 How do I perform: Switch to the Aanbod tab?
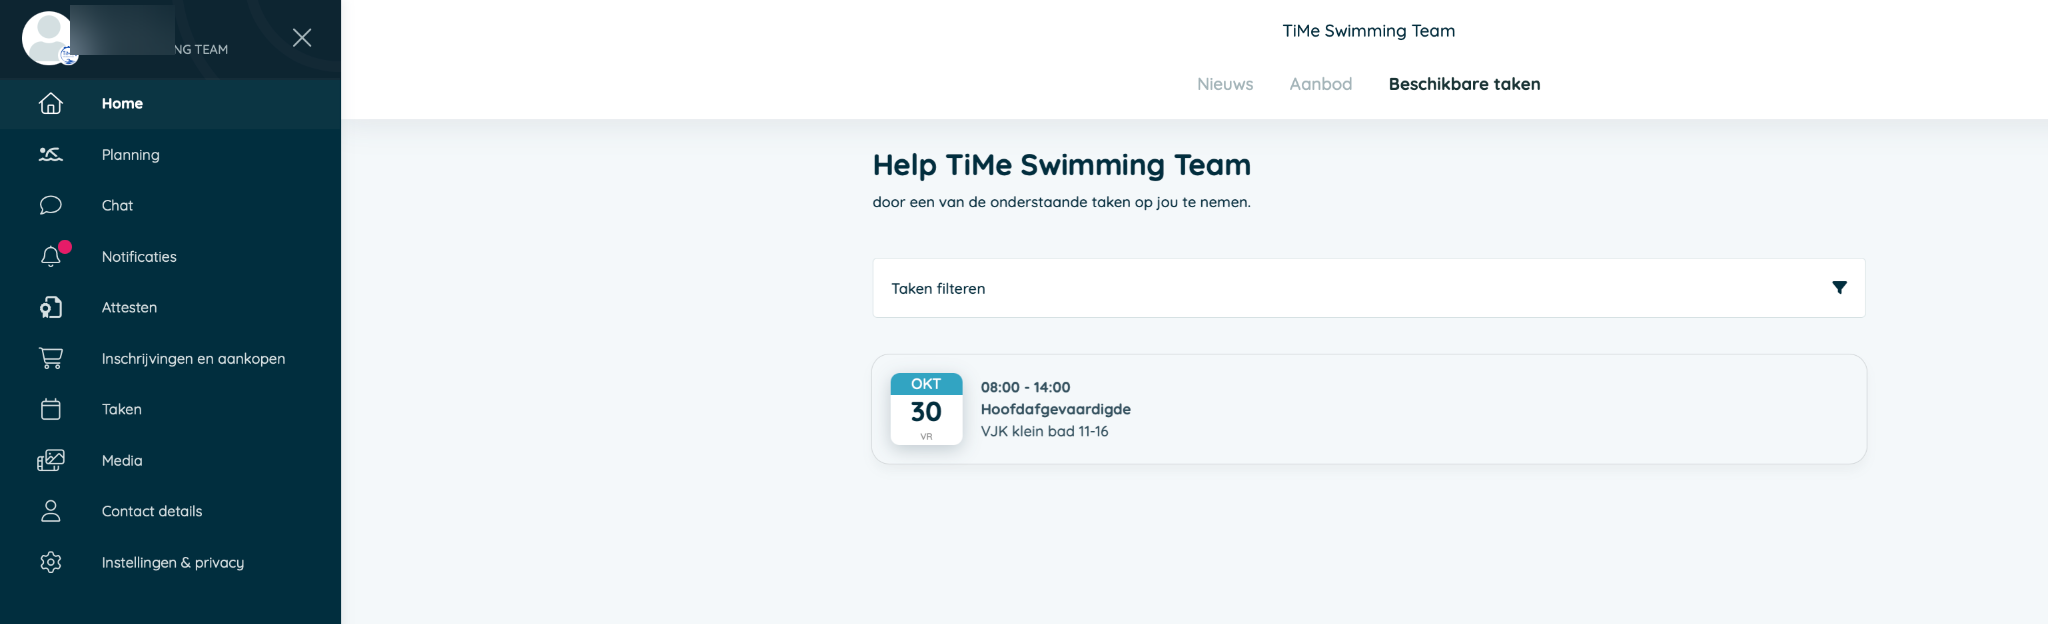(x=1320, y=84)
